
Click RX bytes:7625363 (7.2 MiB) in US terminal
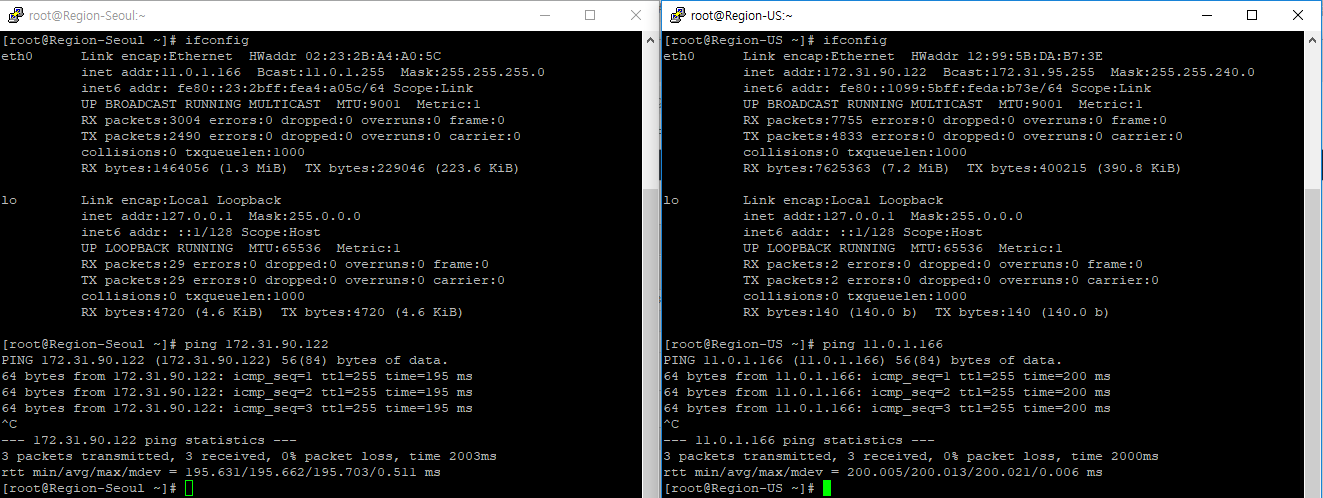tap(847, 168)
